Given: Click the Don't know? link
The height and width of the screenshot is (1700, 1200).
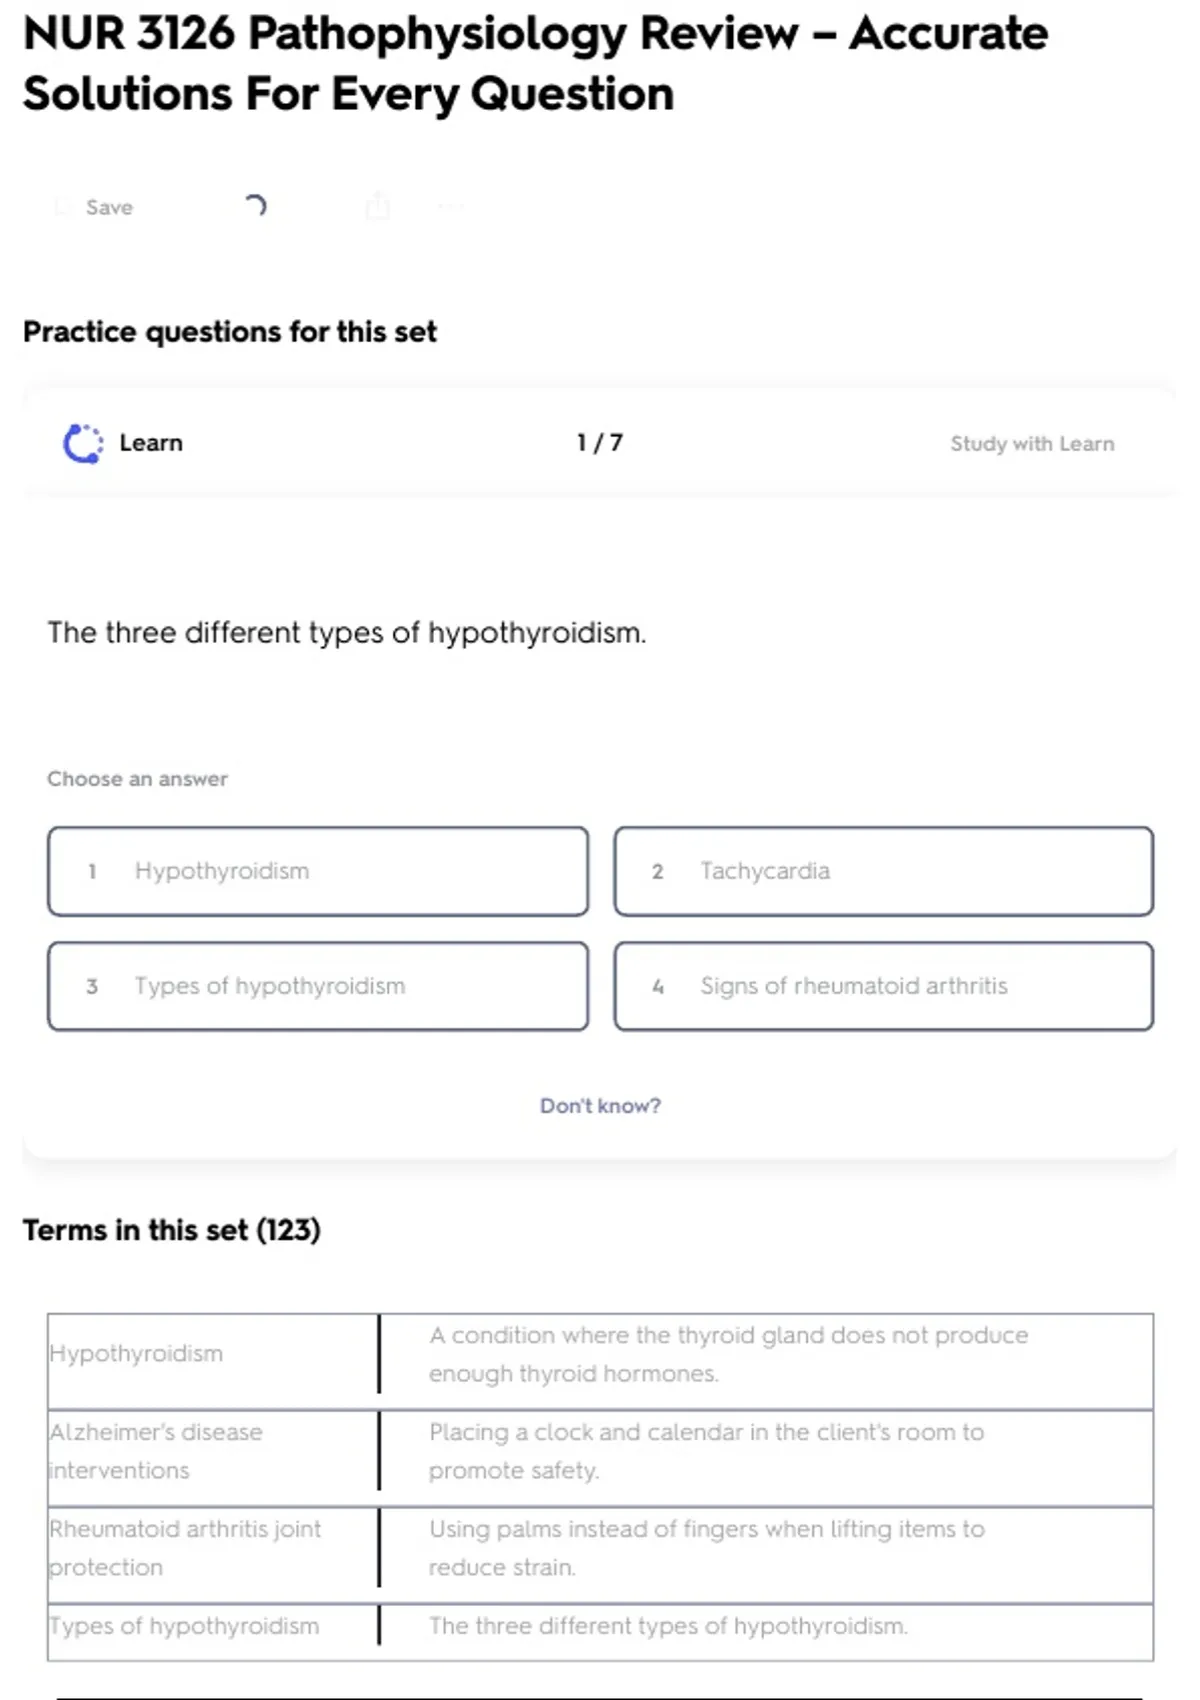Looking at the screenshot, I should tap(600, 1106).
